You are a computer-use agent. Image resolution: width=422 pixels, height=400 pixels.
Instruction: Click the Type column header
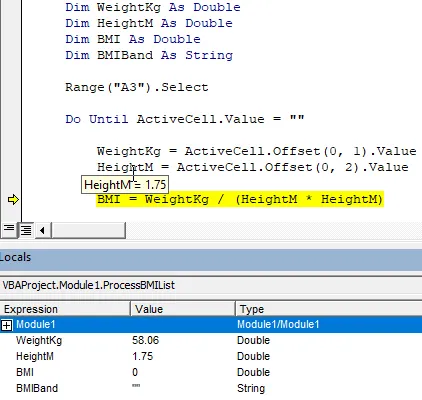[329, 309]
